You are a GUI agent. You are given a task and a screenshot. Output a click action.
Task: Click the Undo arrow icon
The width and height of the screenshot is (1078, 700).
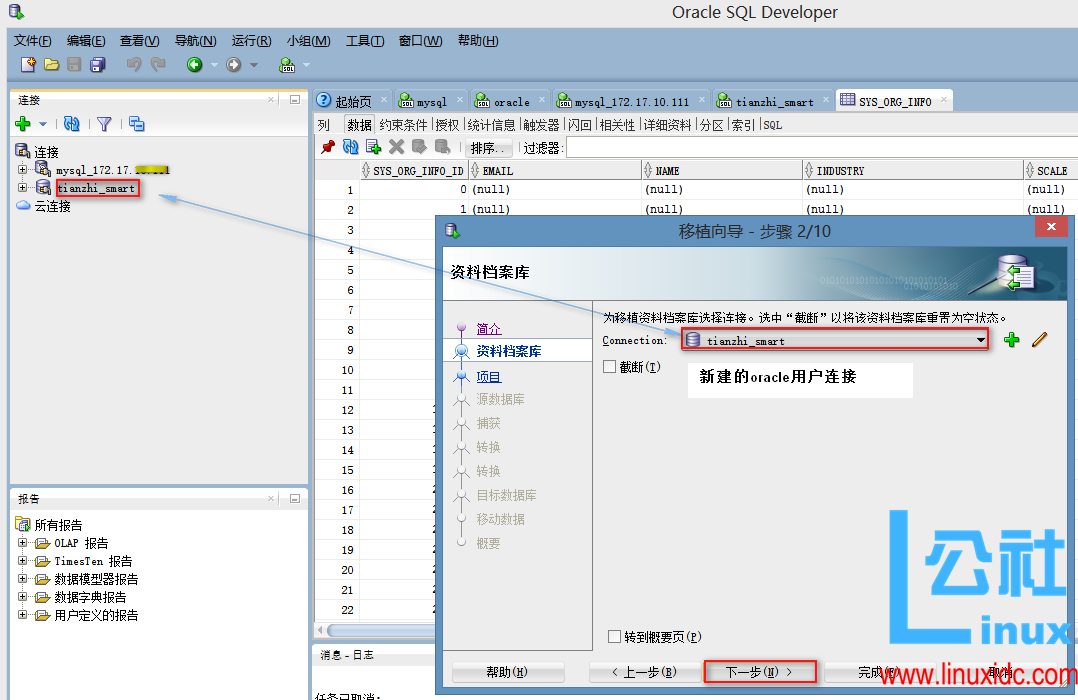pyautogui.click(x=134, y=65)
